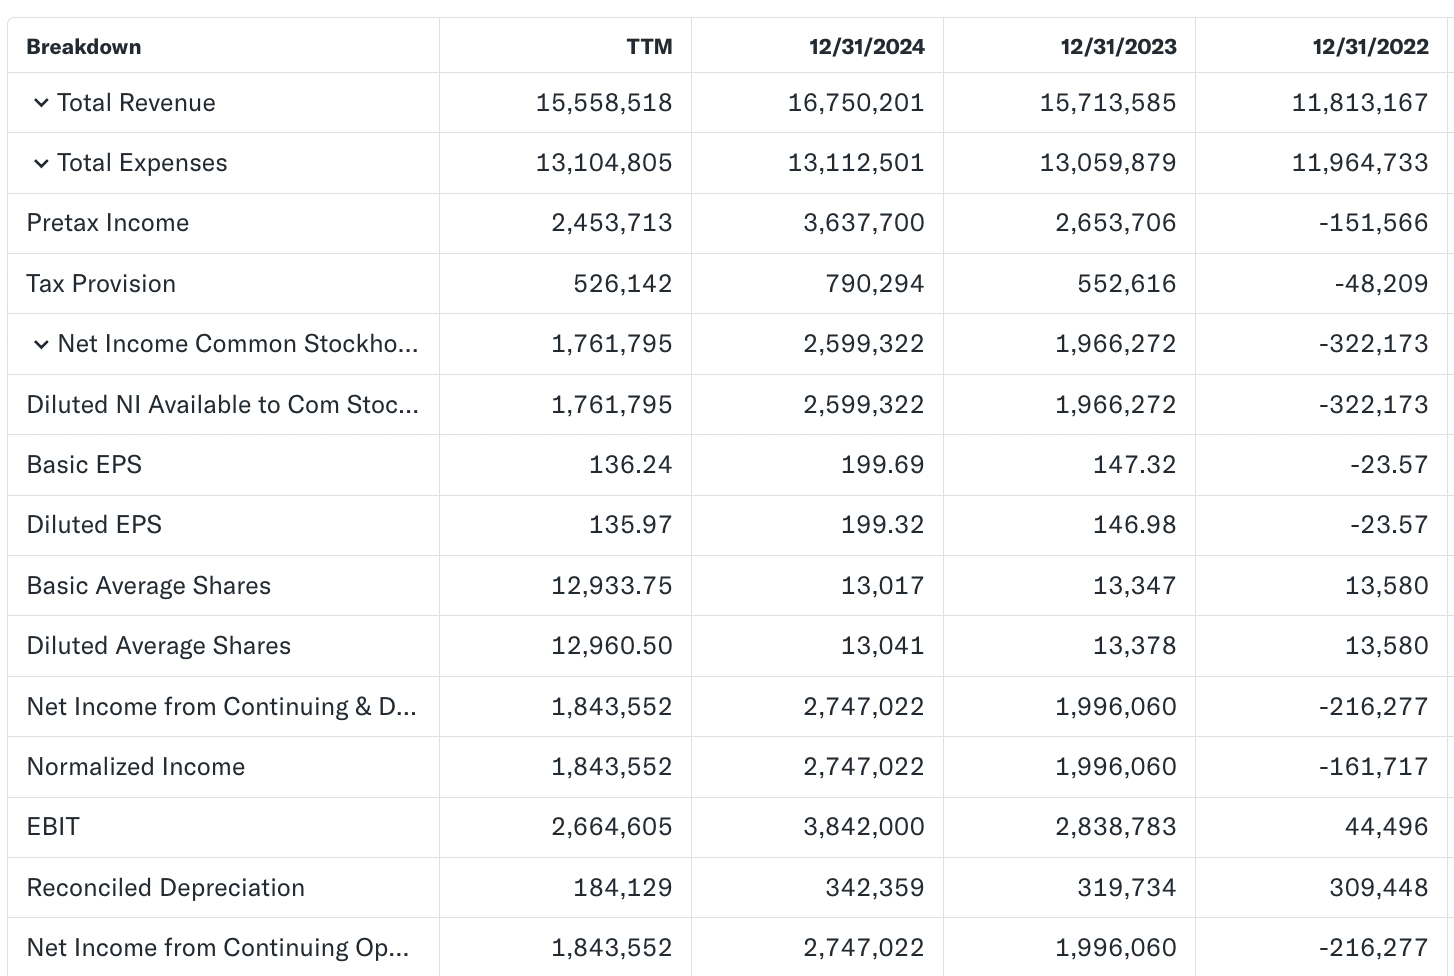Select the Breakdown column header
Viewport: 1454px width, 976px height.
[x=84, y=47]
